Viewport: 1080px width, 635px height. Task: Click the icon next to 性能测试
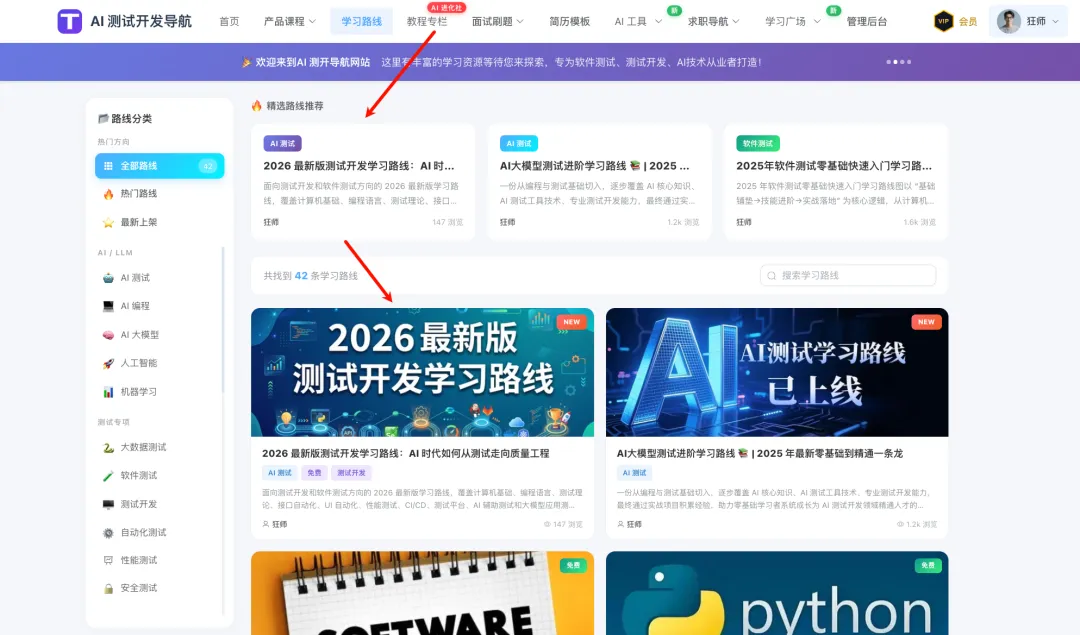coord(108,561)
